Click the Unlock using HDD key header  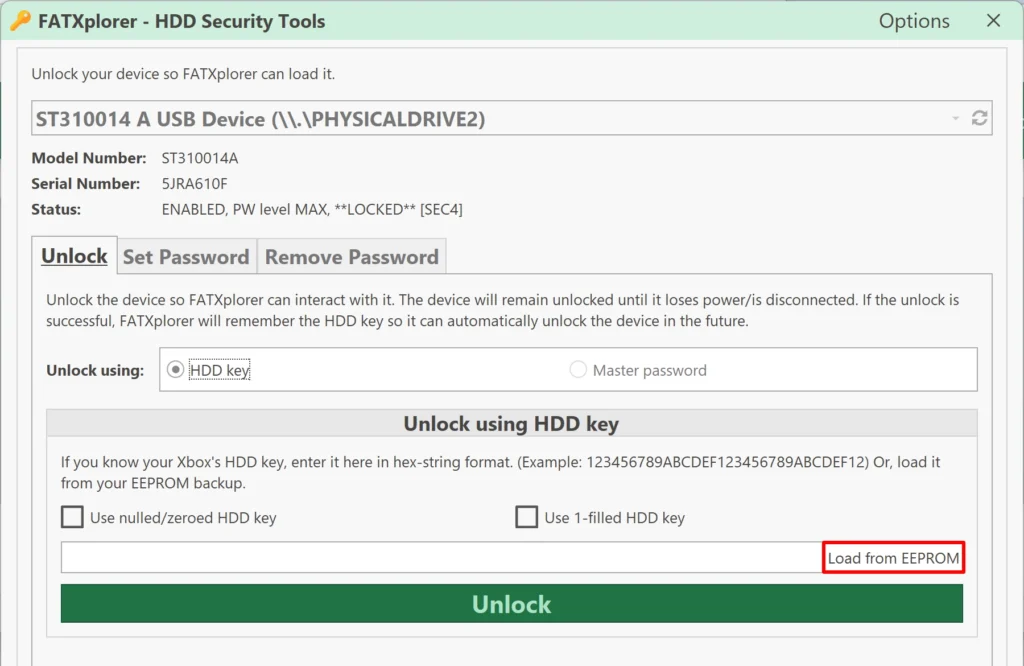click(x=511, y=423)
